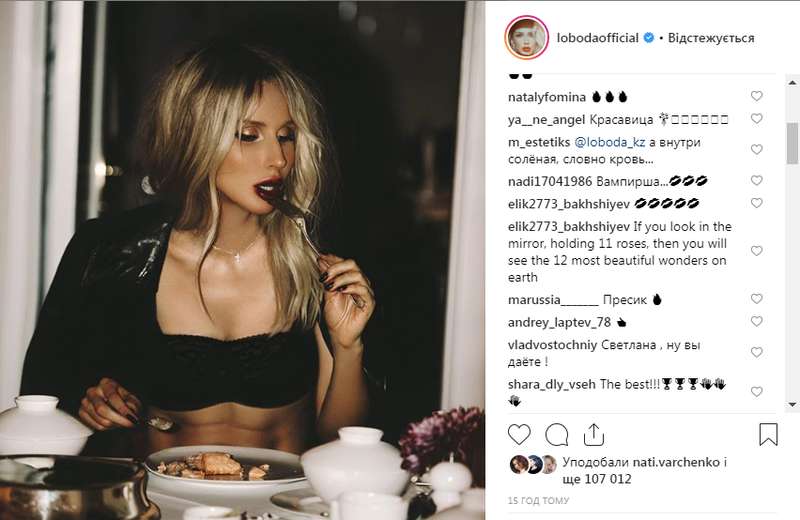Share the post via the upload arrow icon

pyautogui.click(x=594, y=434)
